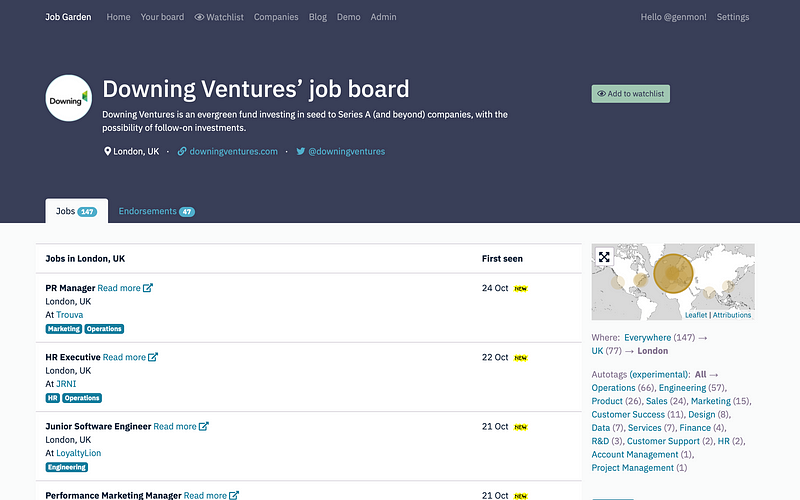800x500 pixels.
Task: Open @downingventures Twitter link
Action: pyautogui.click(x=346, y=151)
